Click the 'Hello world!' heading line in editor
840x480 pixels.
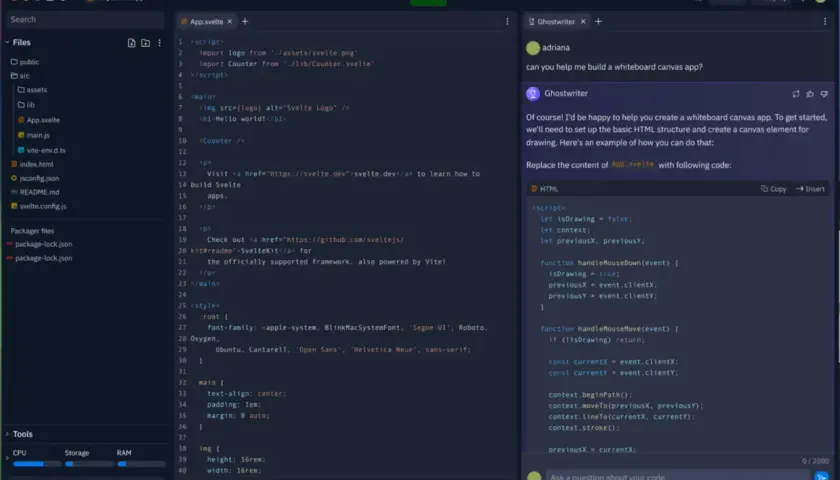243,118
